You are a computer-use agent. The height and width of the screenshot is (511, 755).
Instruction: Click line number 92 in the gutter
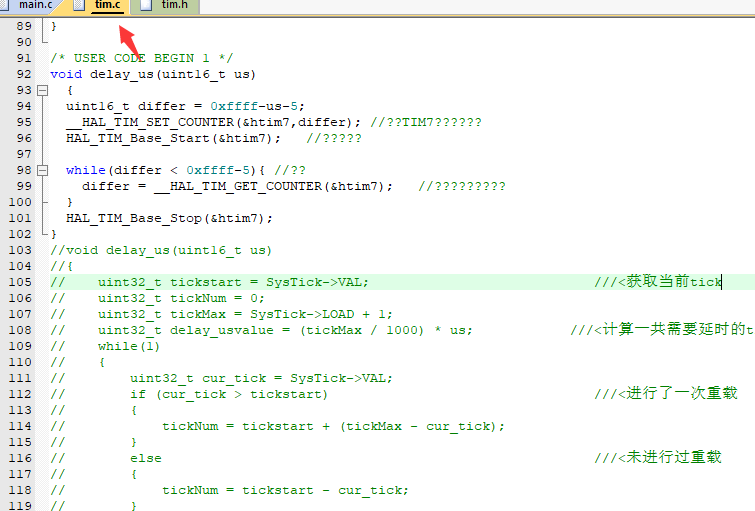(x=24, y=74)
